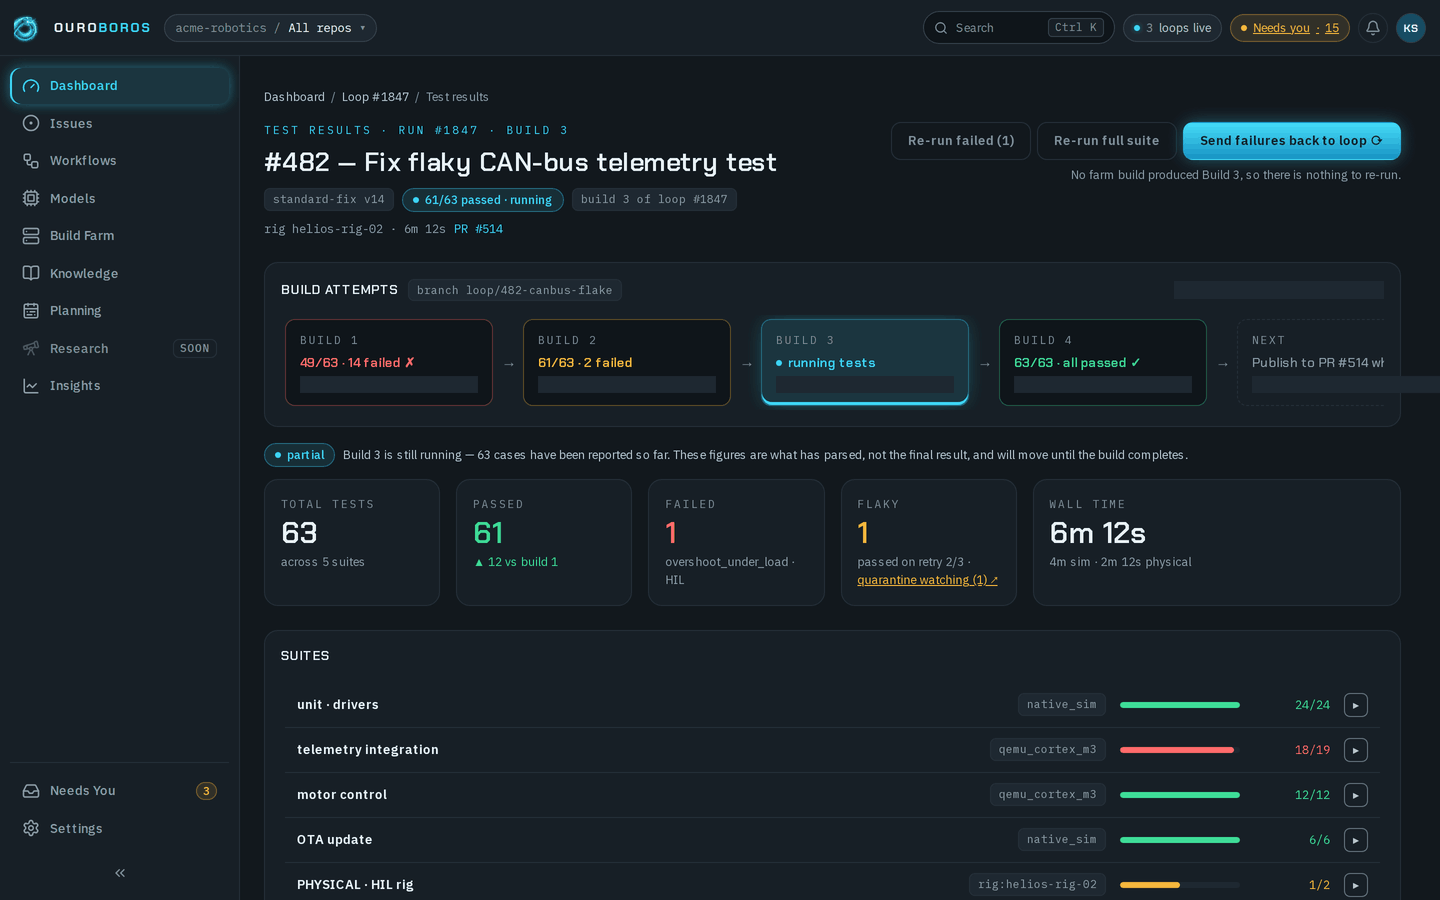Click the PHYSICAL · HIL rig progress bar

1180,885
